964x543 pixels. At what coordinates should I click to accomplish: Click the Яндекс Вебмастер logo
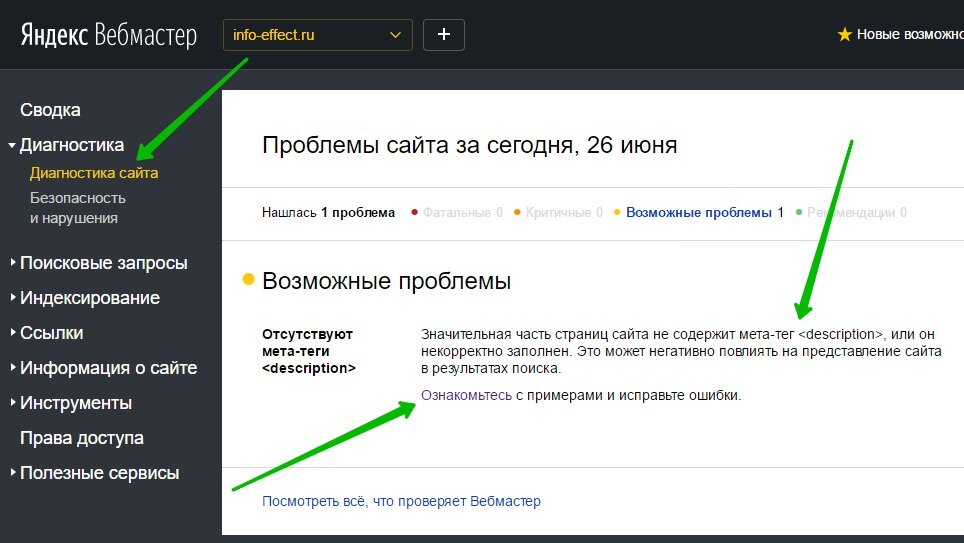point(109,34)
